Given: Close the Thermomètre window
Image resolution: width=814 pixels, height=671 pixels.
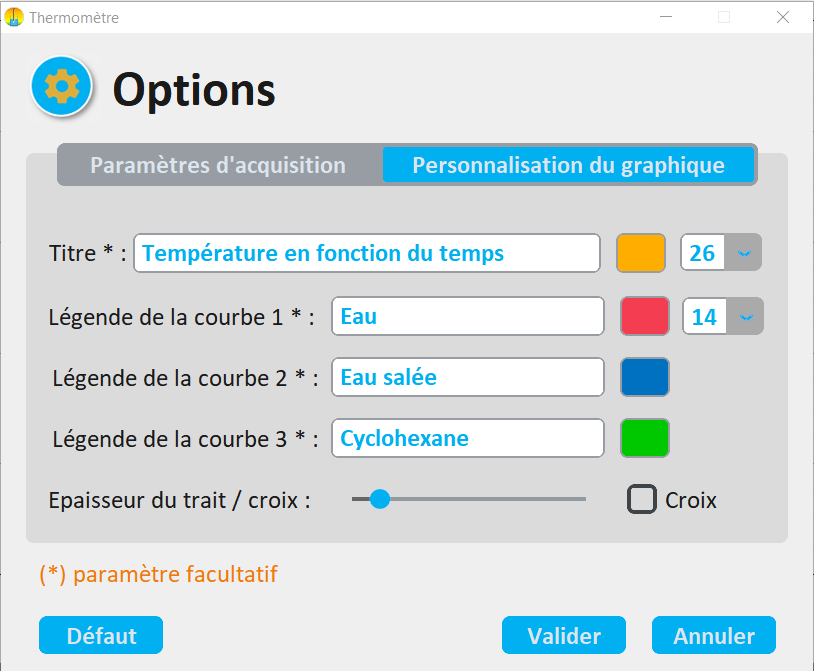Looking at the screenshot, I should [783, 17].
